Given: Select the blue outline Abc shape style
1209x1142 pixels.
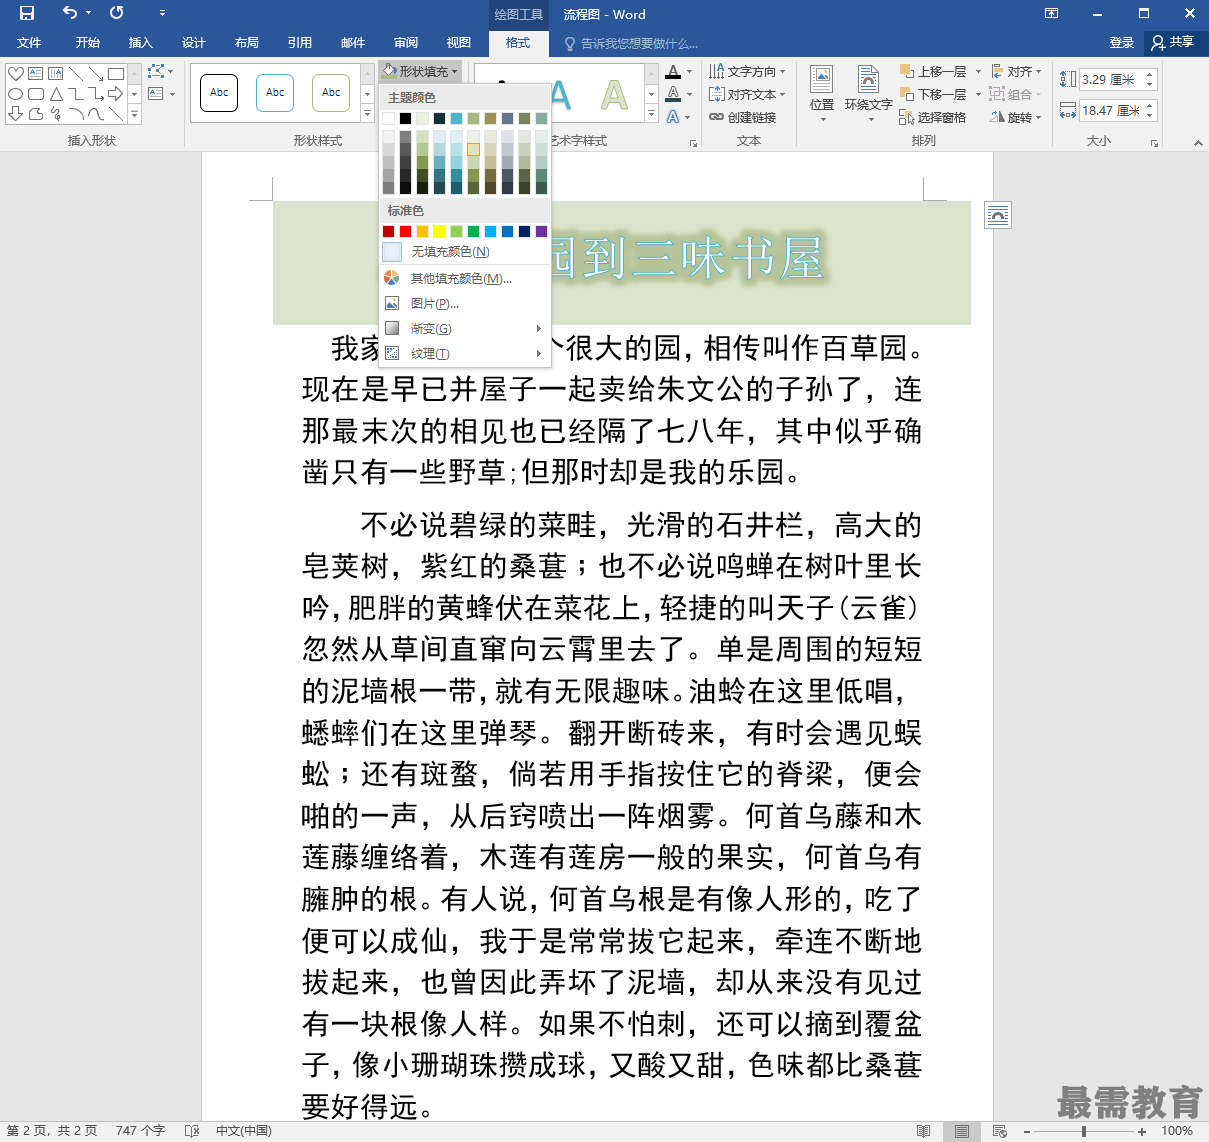Looking at the screenshot, I should coord(275,92).
